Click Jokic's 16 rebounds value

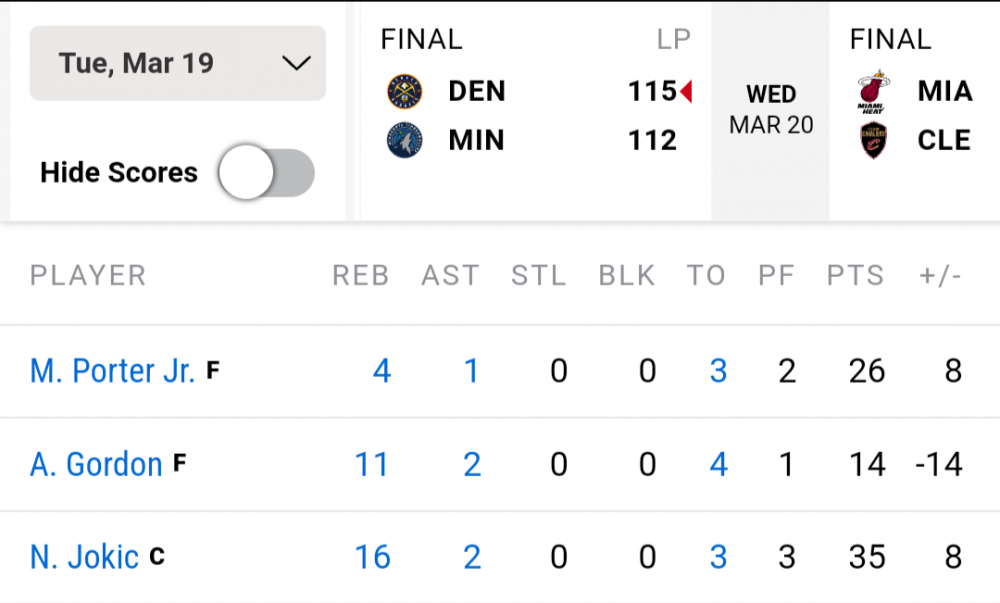click(372, 557)
